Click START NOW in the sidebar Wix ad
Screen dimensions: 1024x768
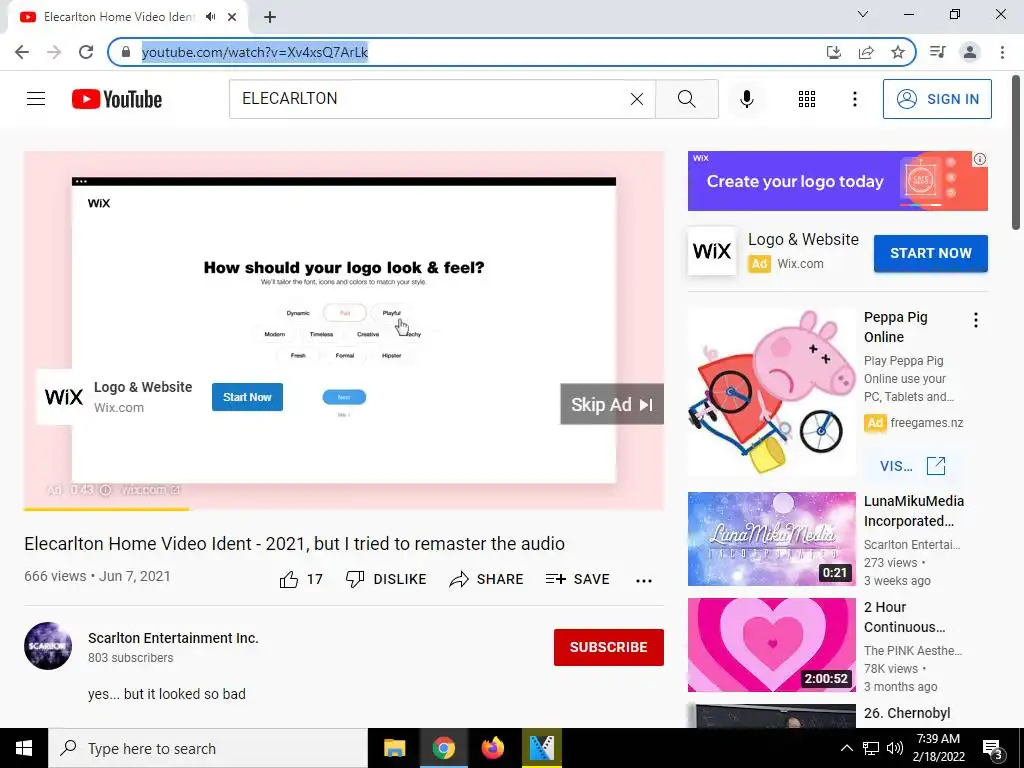(x=931, y=253)
